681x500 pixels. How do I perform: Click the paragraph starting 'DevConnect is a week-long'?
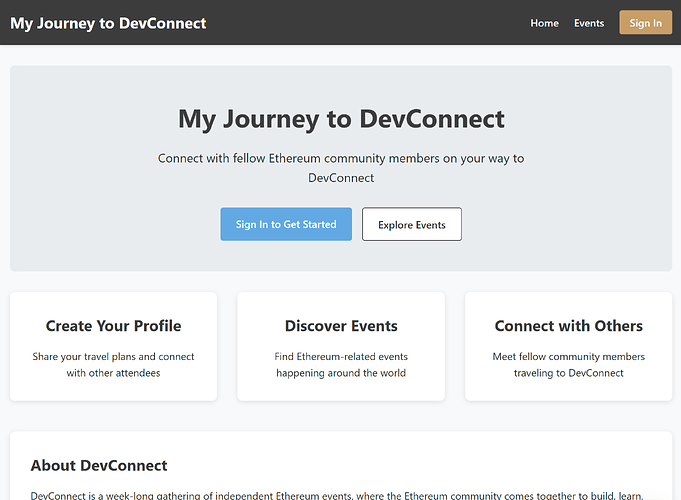coord(337,495)
